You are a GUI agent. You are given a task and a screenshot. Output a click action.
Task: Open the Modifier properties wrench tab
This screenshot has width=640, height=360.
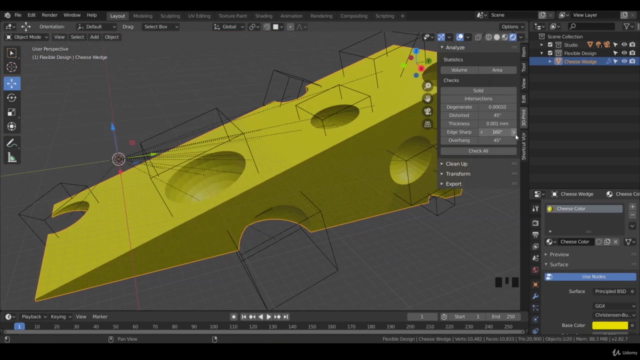point(536,296)
